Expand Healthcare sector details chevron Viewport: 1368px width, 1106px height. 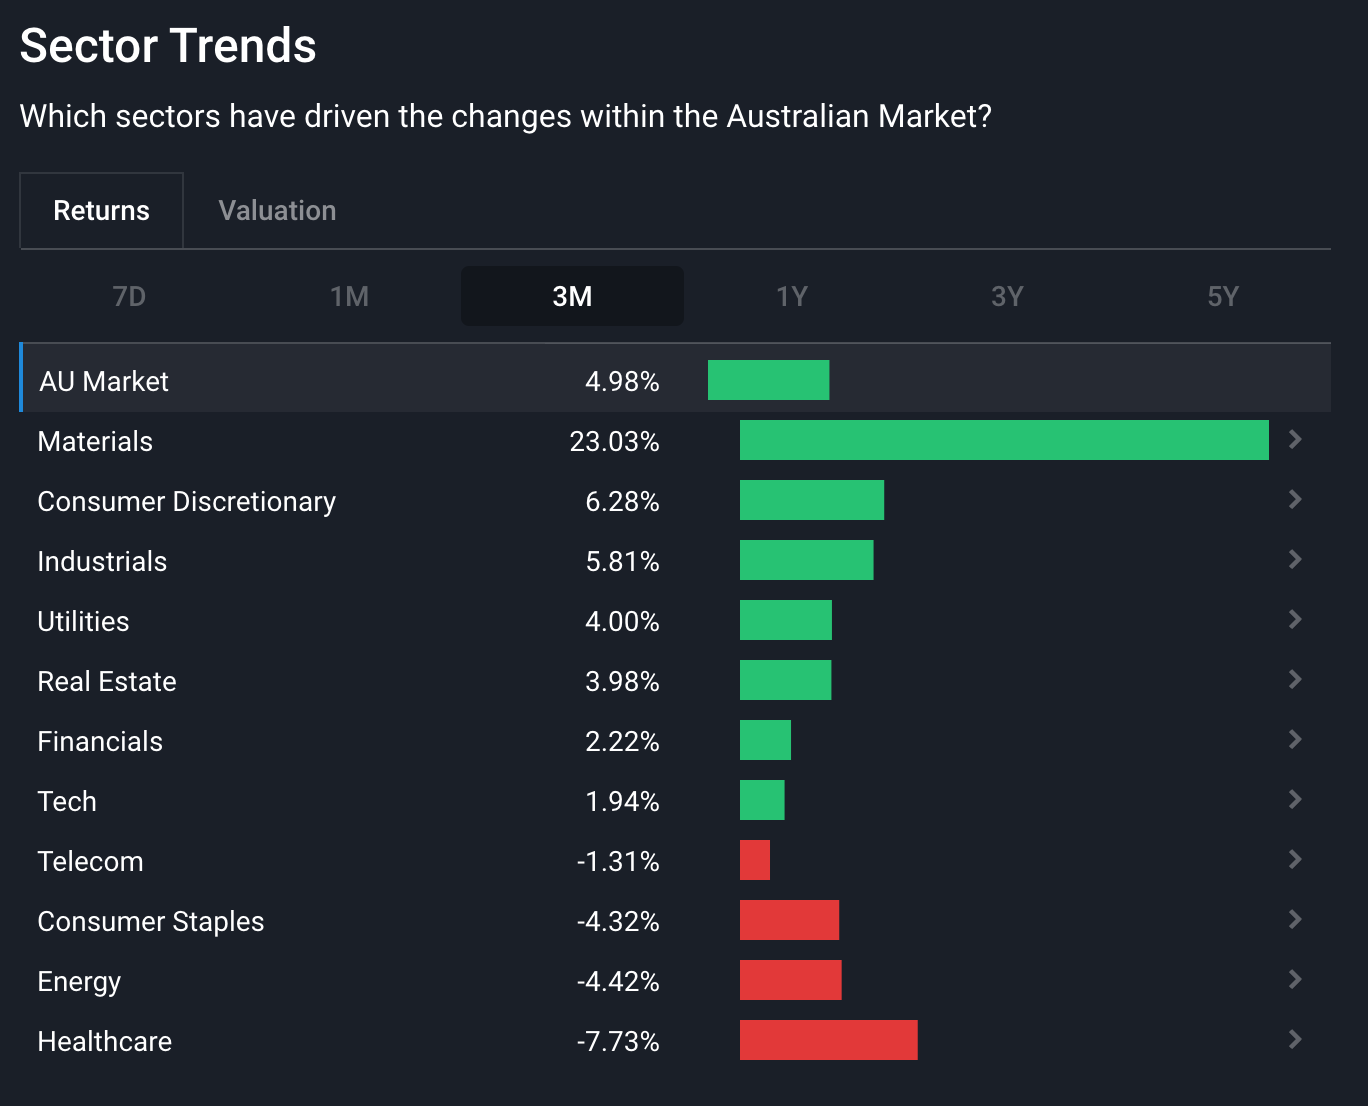(1295, 1040)
